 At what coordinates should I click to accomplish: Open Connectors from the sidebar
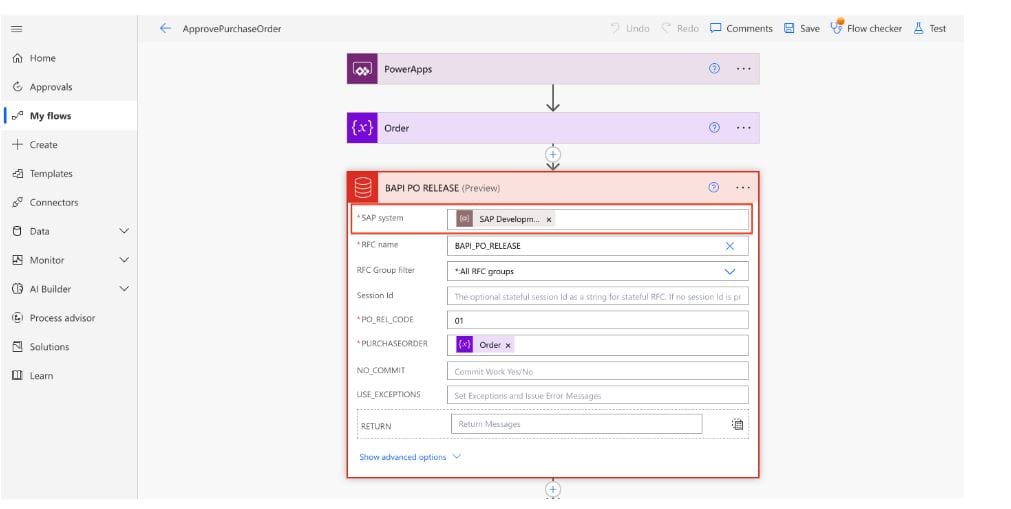53,202
